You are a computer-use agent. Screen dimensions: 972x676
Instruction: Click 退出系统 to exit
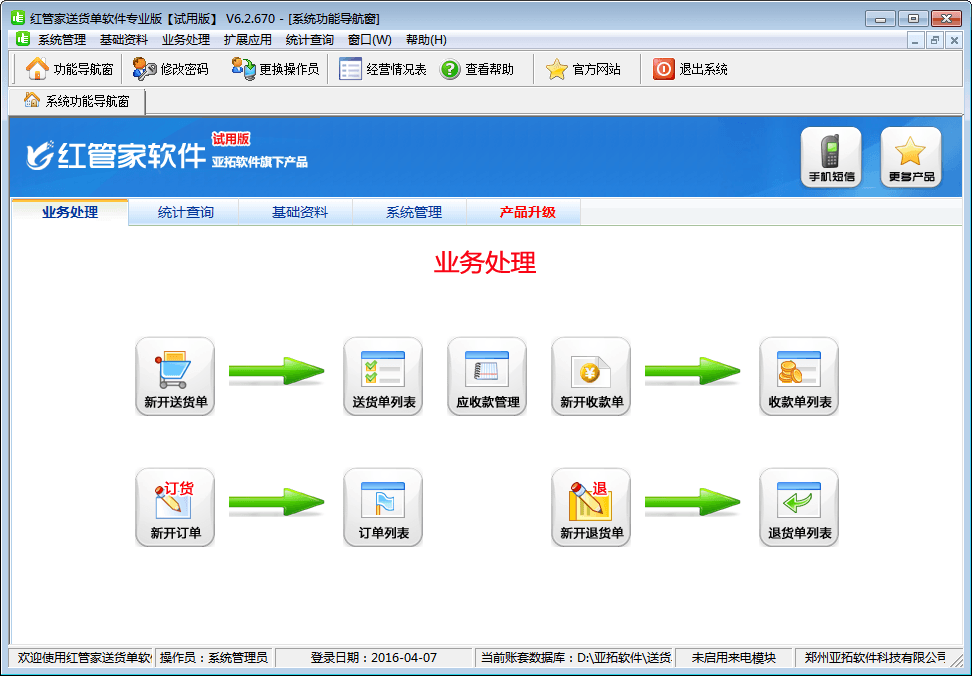coord(691,69)
